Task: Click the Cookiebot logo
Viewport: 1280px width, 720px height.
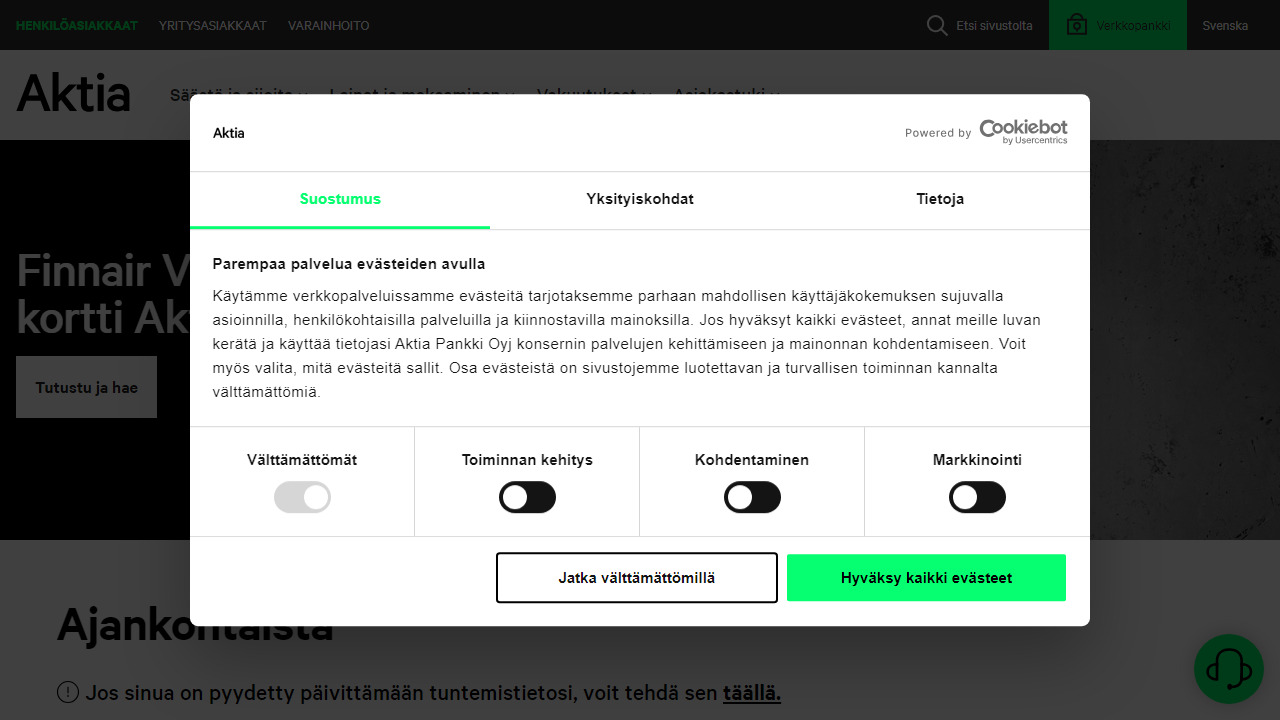Action: click(1022, 132)
